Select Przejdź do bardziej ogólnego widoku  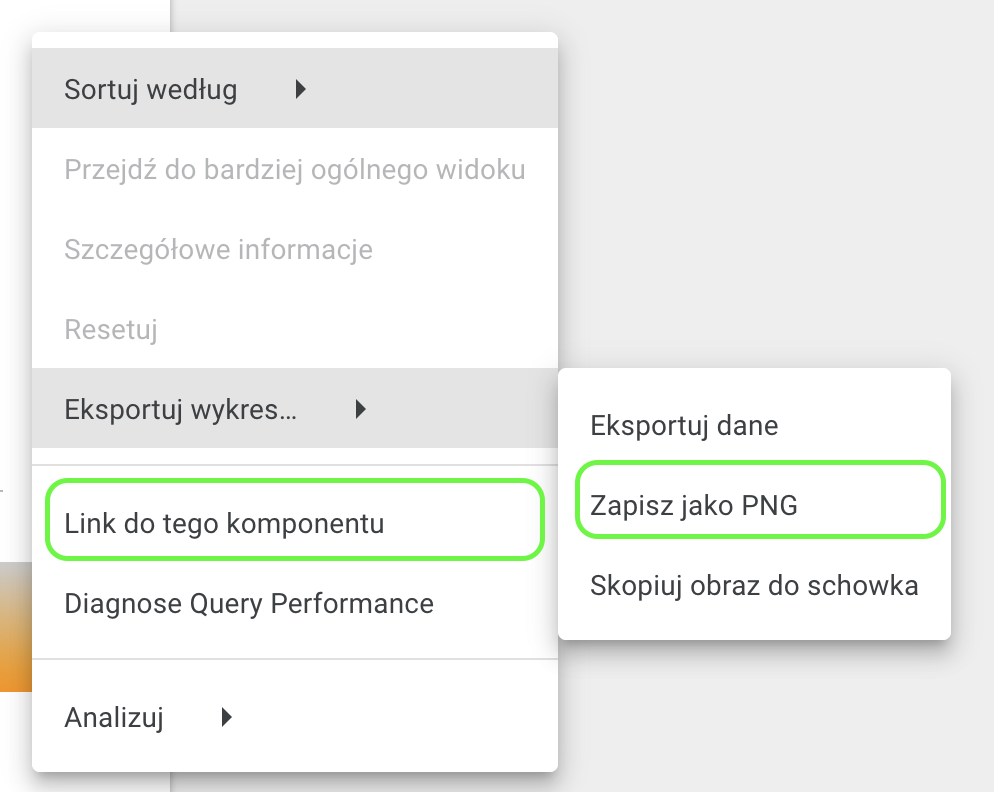tap(294, 169)
